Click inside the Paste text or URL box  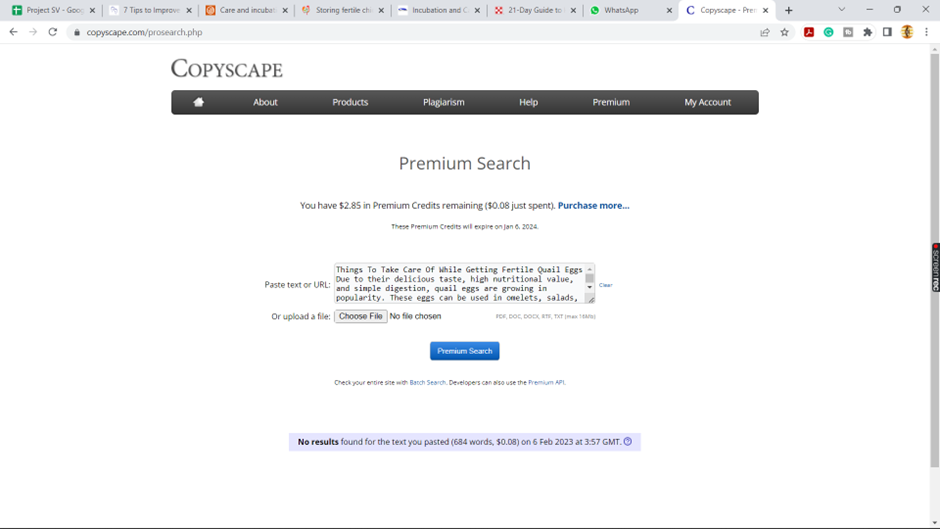pos(459,283)
